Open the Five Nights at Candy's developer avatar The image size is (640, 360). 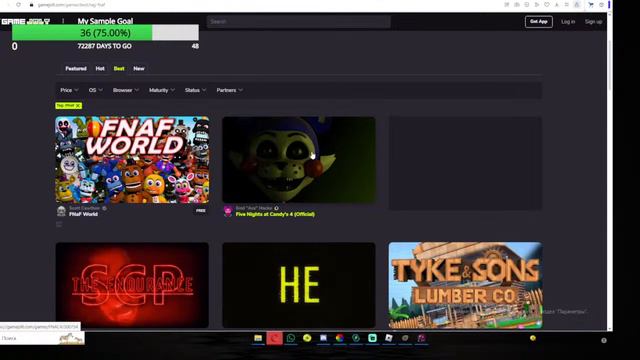[x=228, y=211]
